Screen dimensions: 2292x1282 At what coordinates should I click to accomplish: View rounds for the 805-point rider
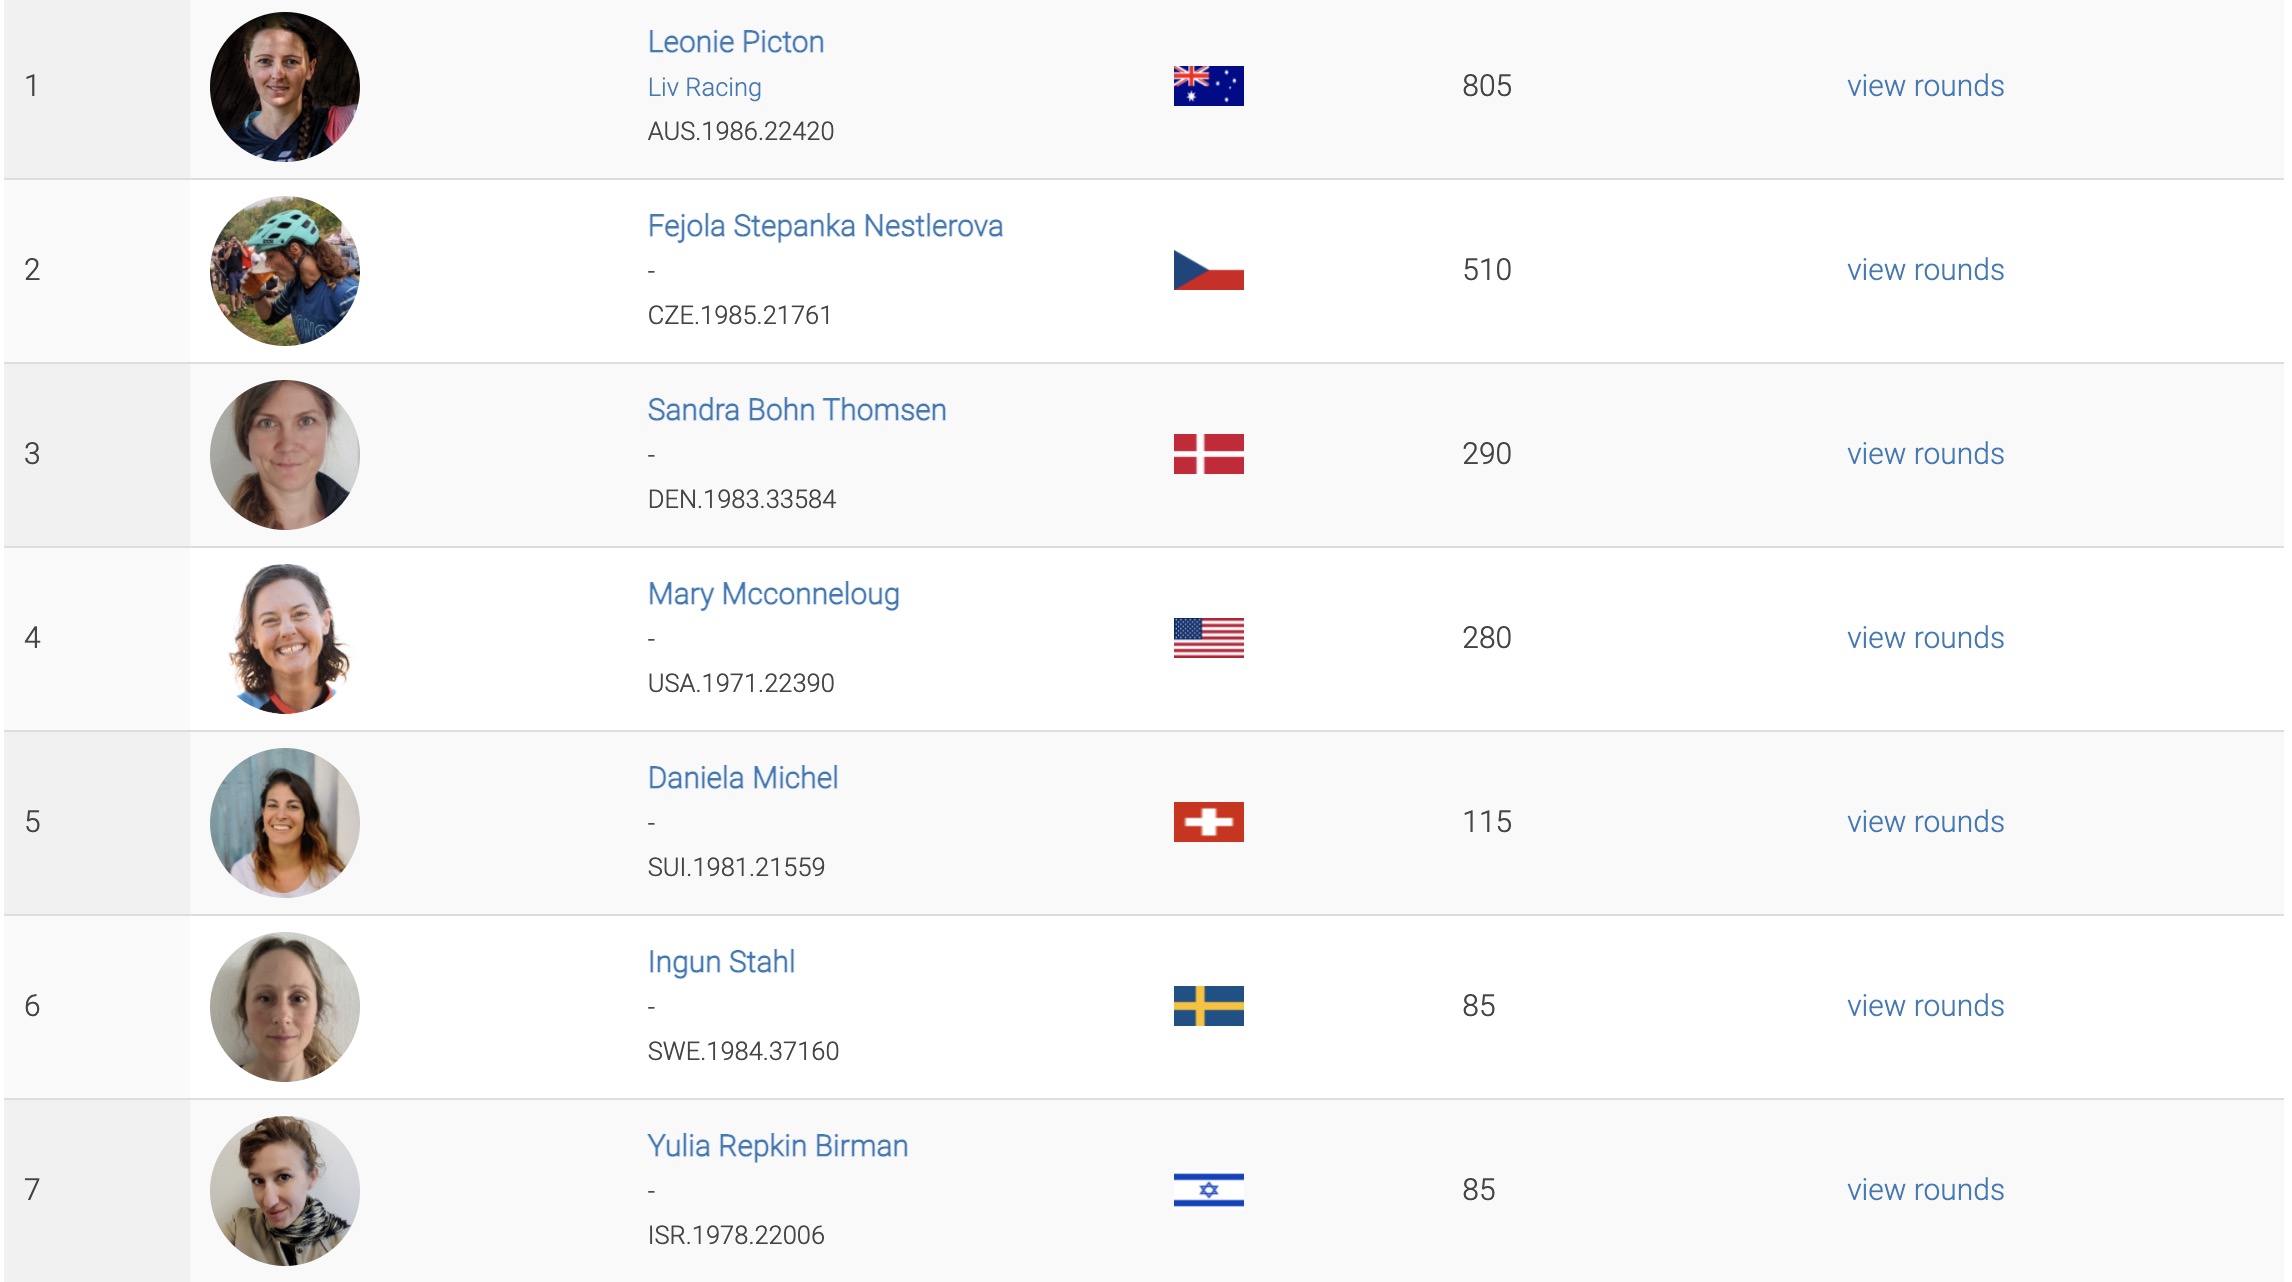[1925, 86]
